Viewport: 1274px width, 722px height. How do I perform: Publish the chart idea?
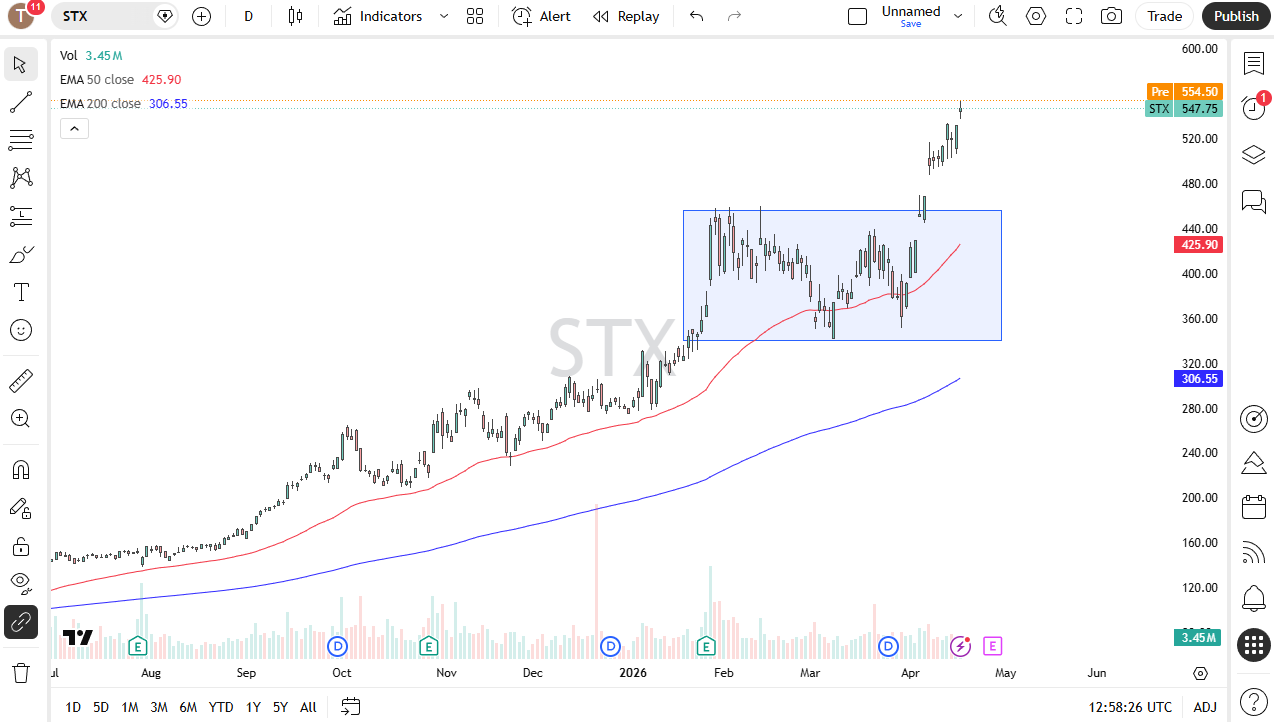[1237, 16]
